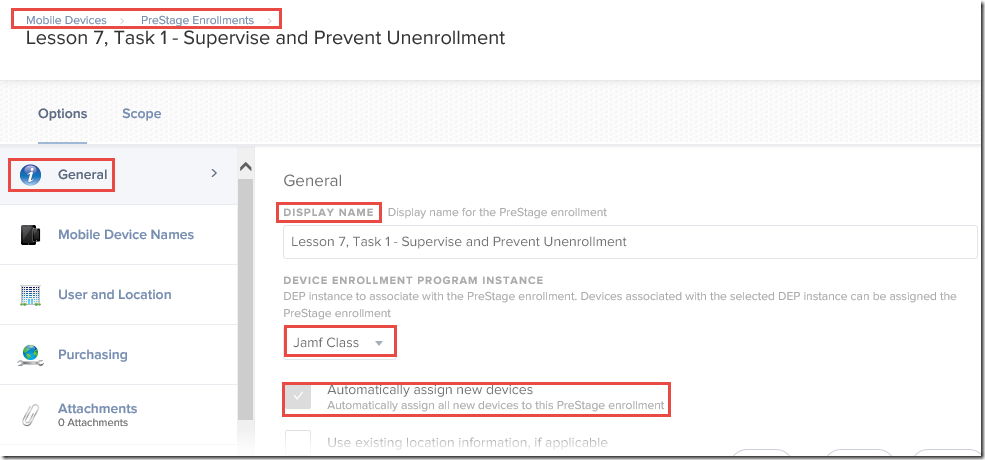985x460 pixels.
Task: Click sidebar scroll up arrow
Action: point(246,167)
